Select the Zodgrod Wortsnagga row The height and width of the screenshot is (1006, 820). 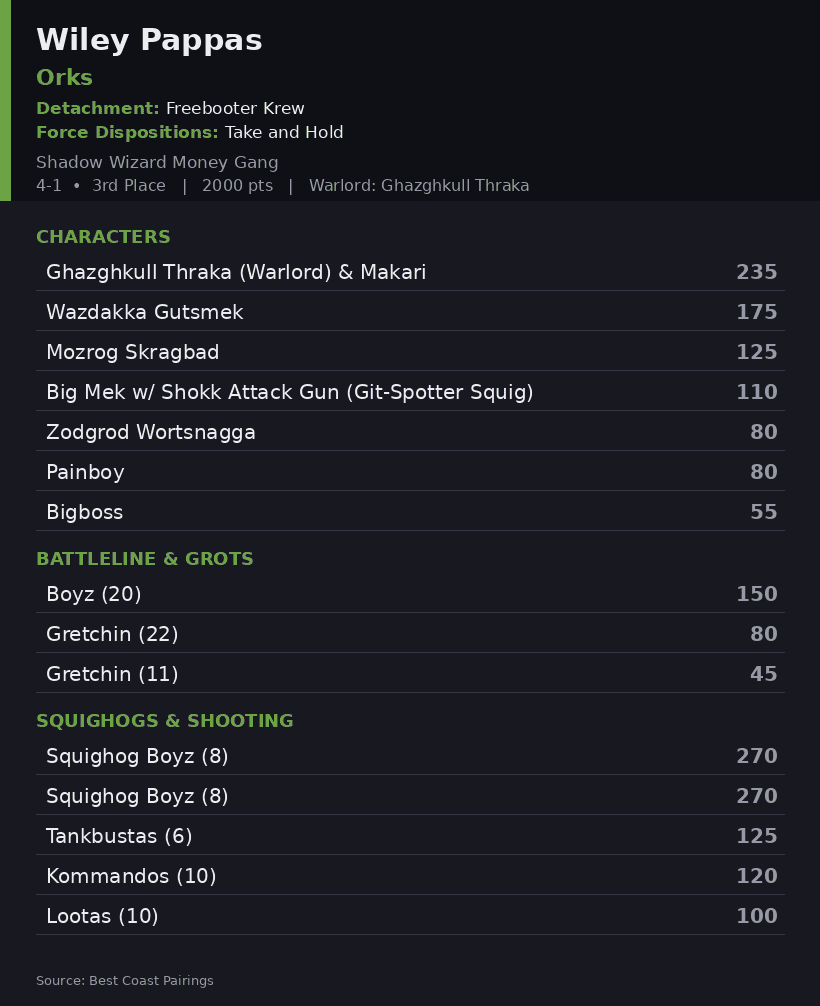410,431
